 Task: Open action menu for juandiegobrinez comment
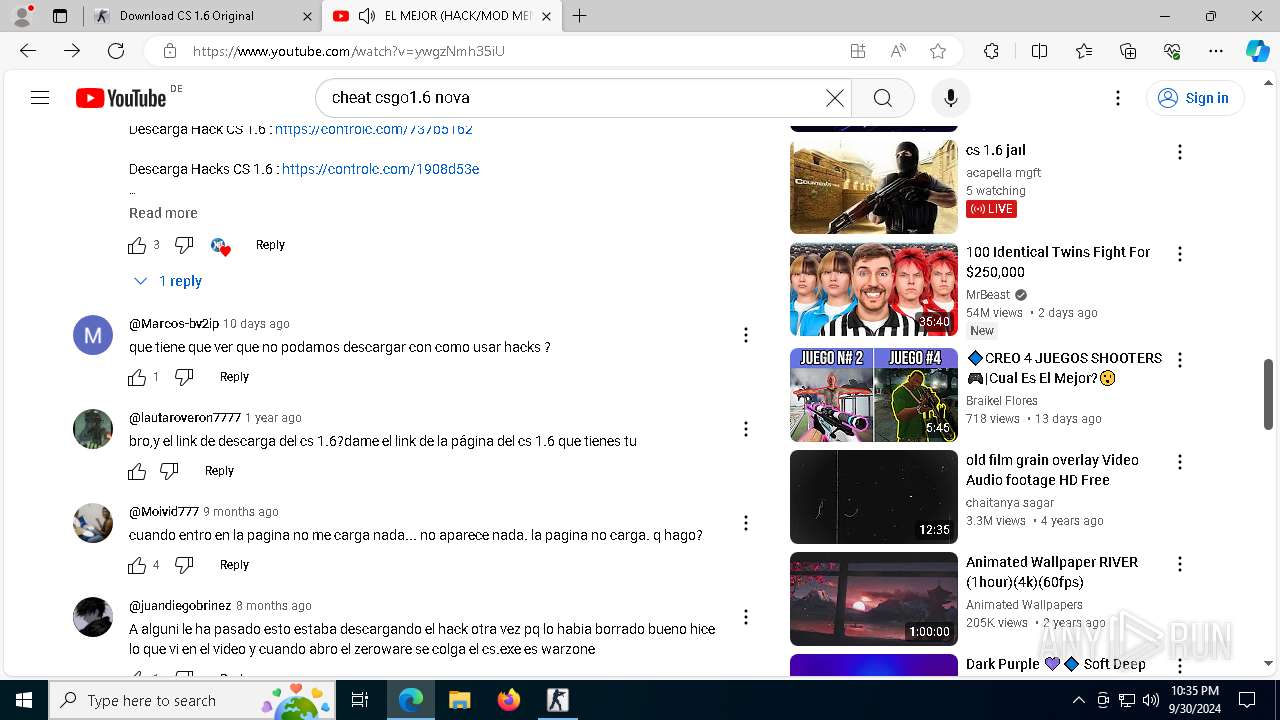click(x=745, y=617)
